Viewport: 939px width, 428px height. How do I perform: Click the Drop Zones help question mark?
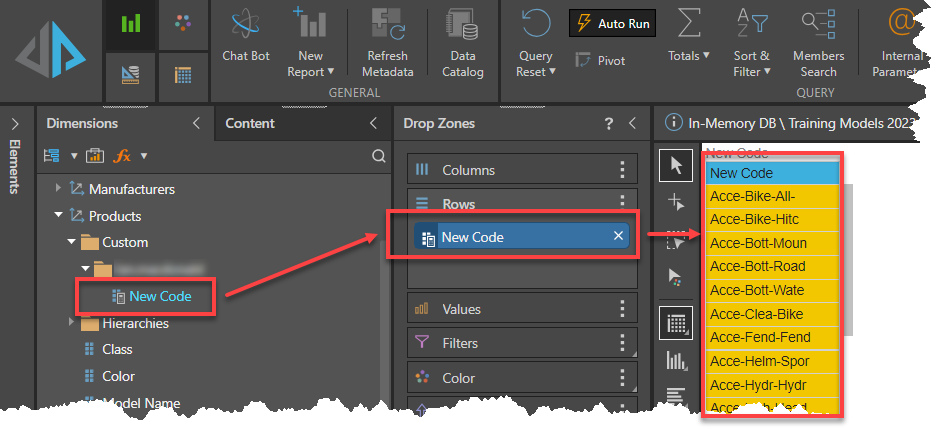tap(608, 124)
